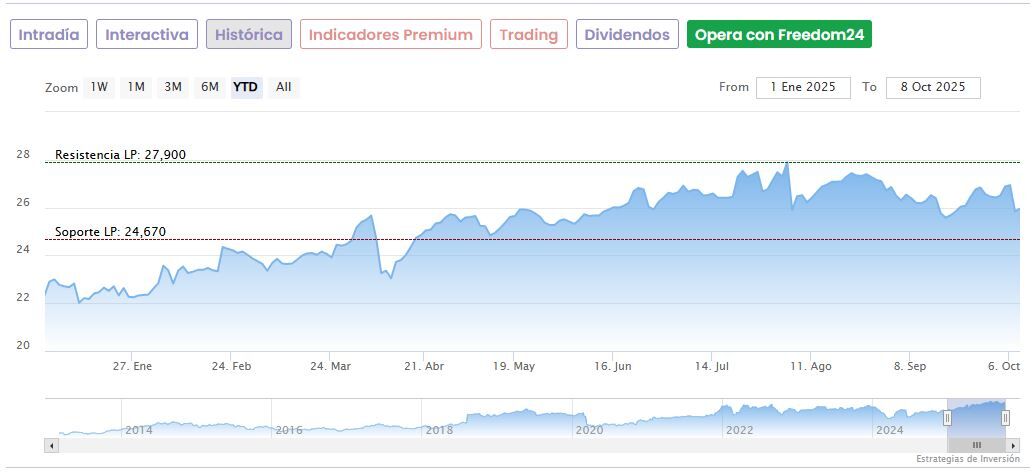Select the 1W zoom range
This screenshot has width=1036, height=476.
99,87
